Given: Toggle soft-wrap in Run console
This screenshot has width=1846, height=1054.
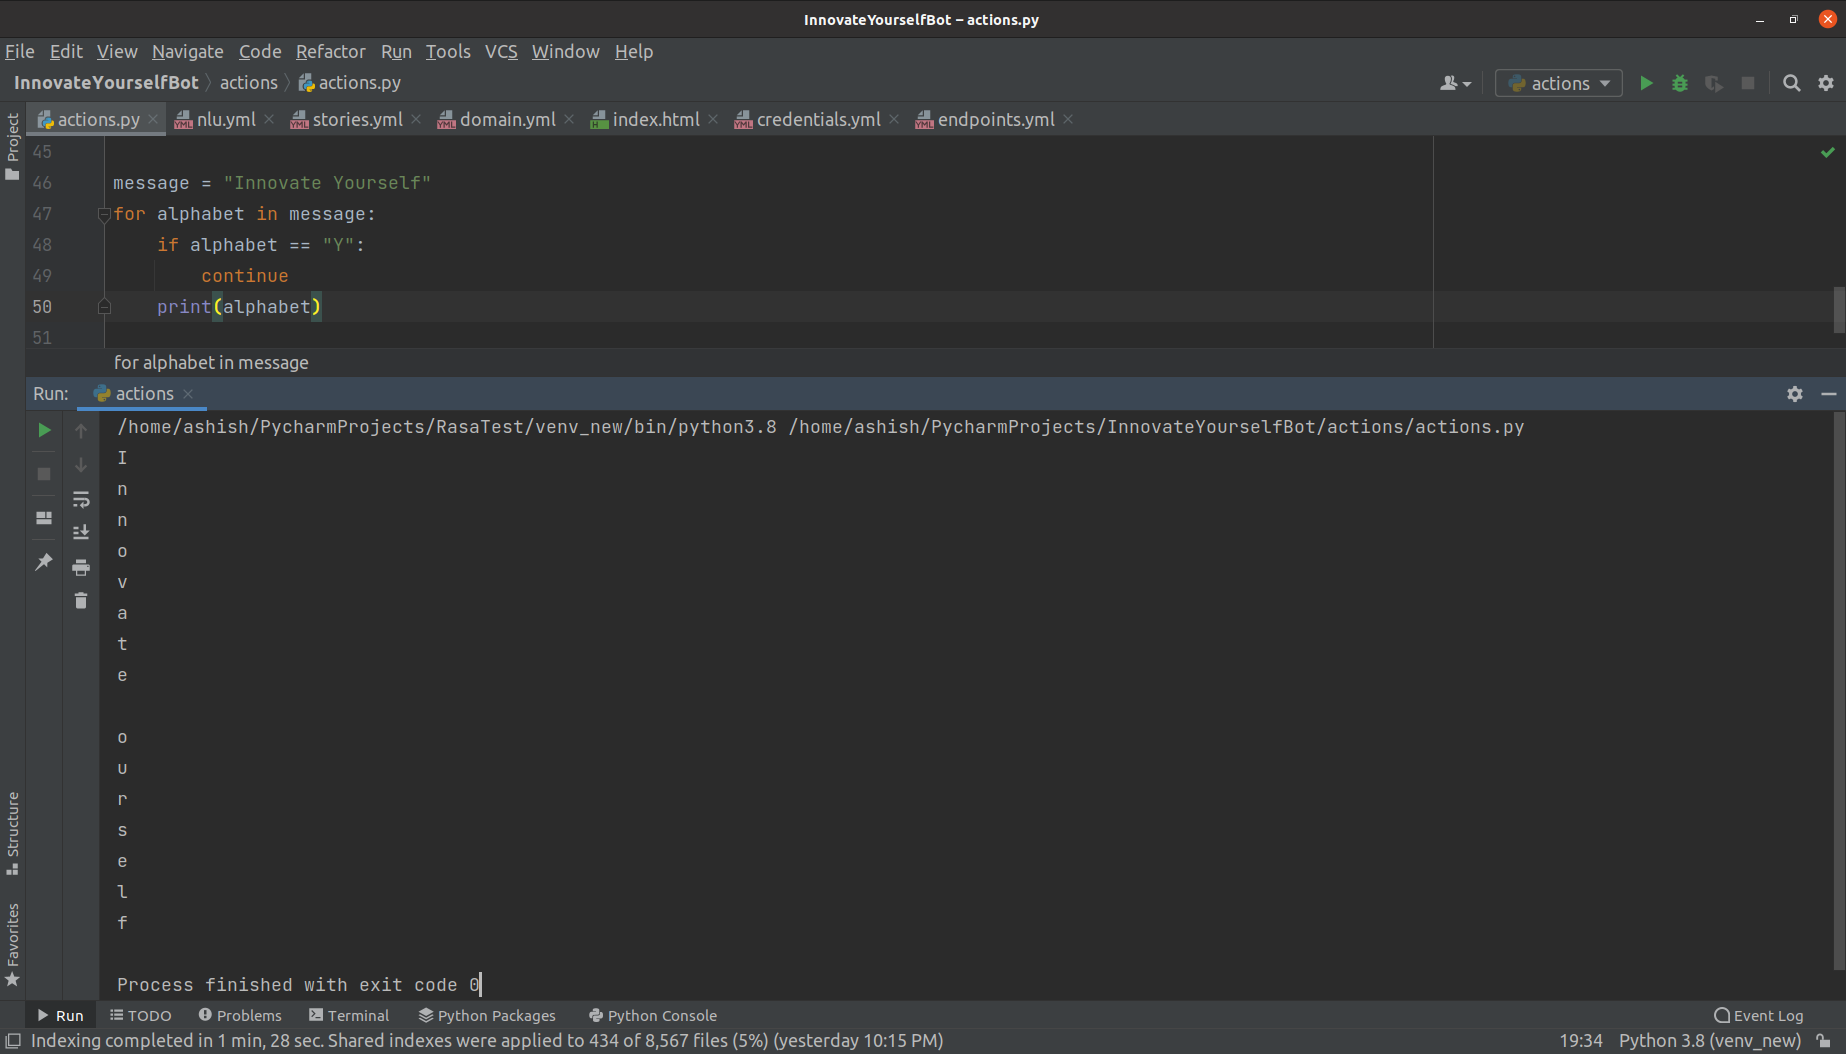Looking at the screenshot, I should pyautogui.click(x=81, y=499).
